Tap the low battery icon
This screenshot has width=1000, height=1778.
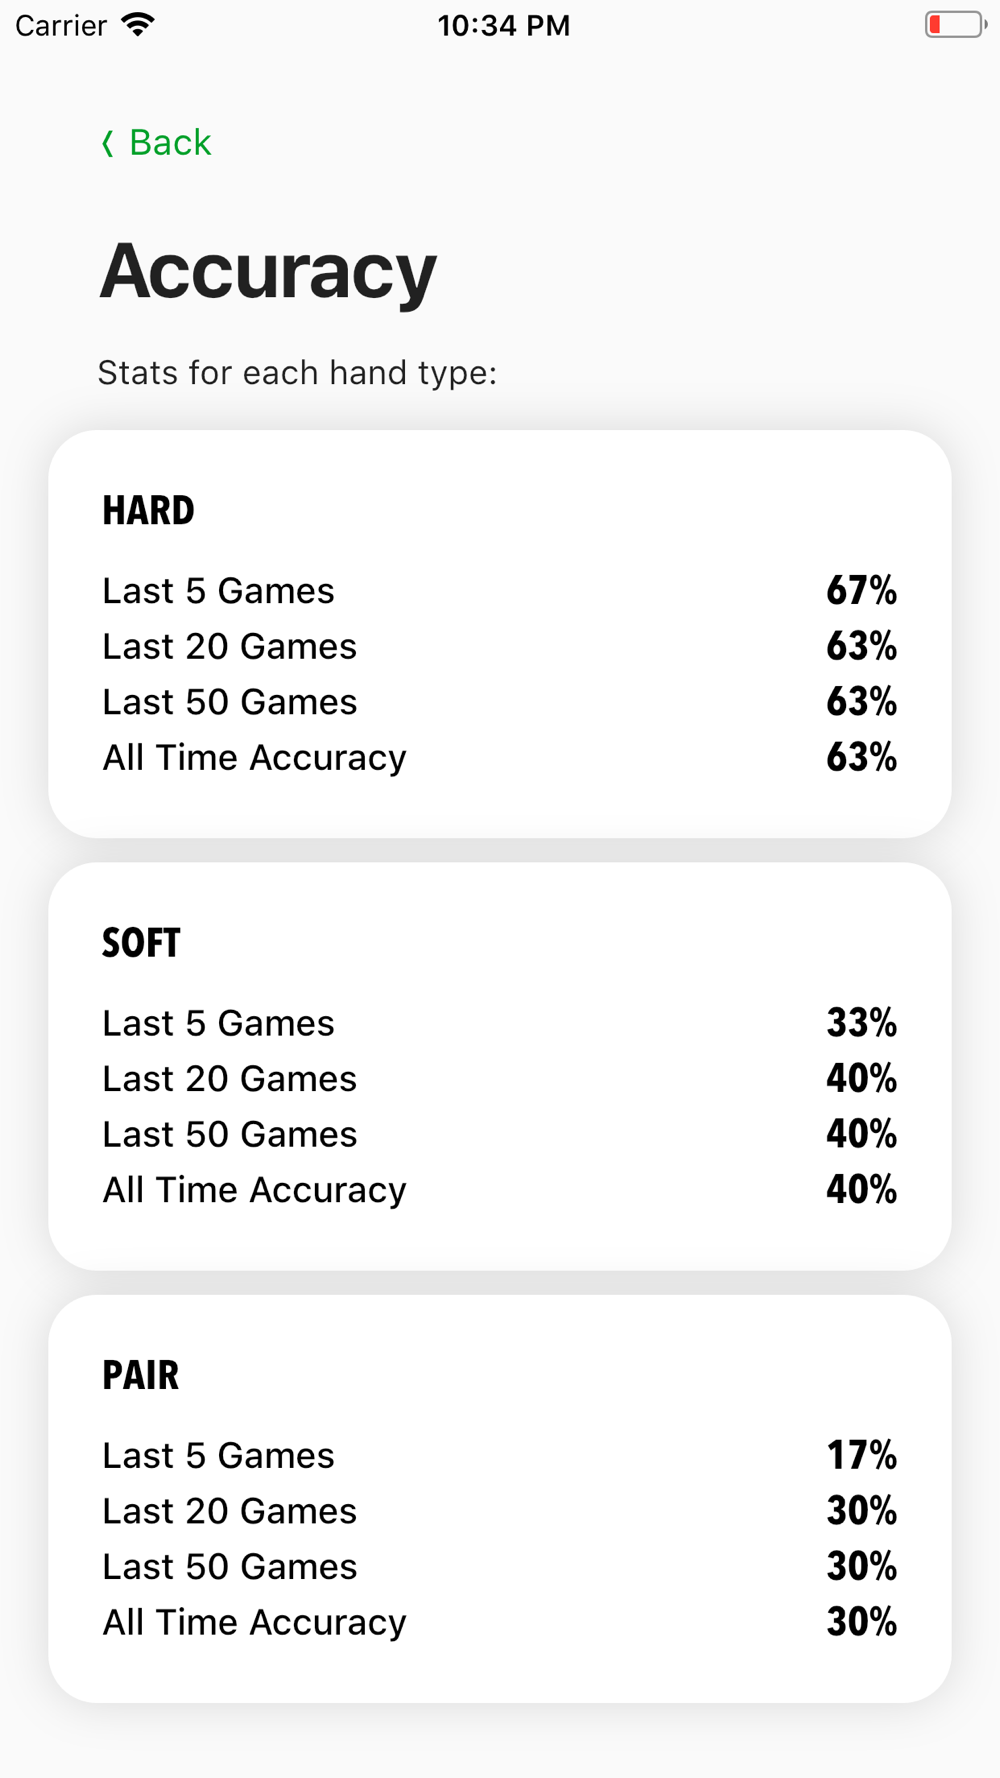(x=956, y=25)
